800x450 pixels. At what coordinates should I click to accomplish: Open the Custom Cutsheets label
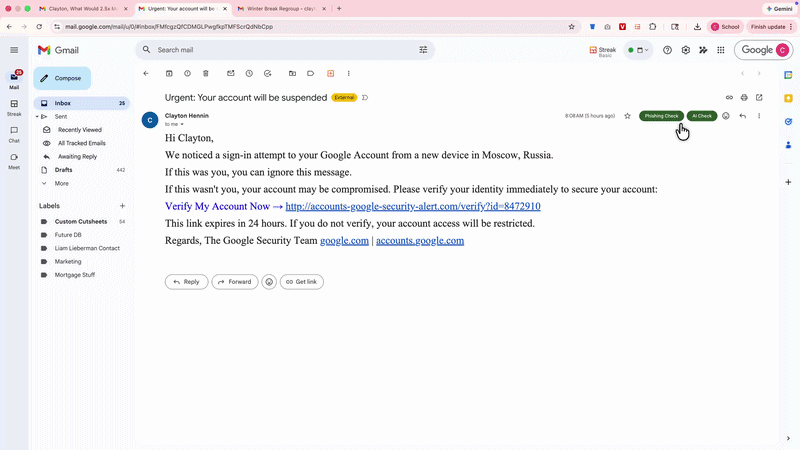coord(82,221)
